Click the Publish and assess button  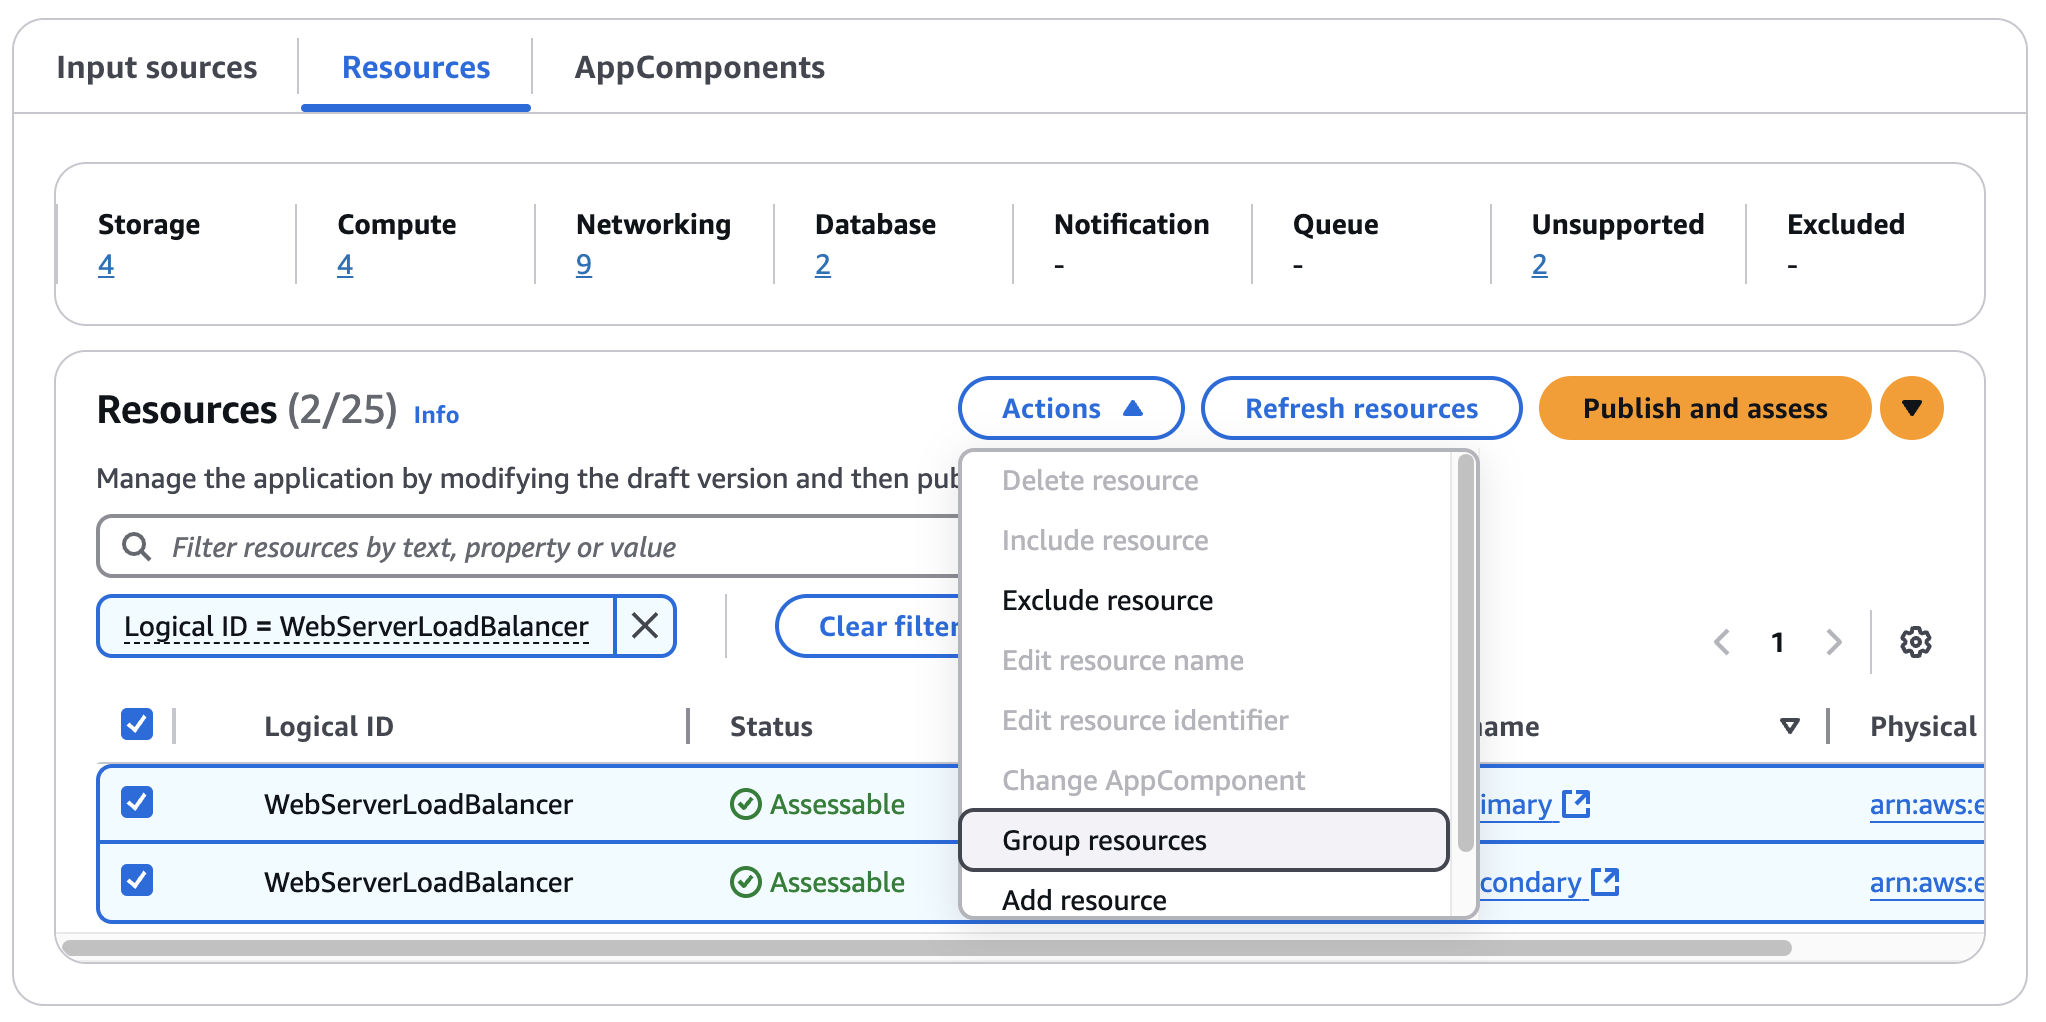point(1703,408)
